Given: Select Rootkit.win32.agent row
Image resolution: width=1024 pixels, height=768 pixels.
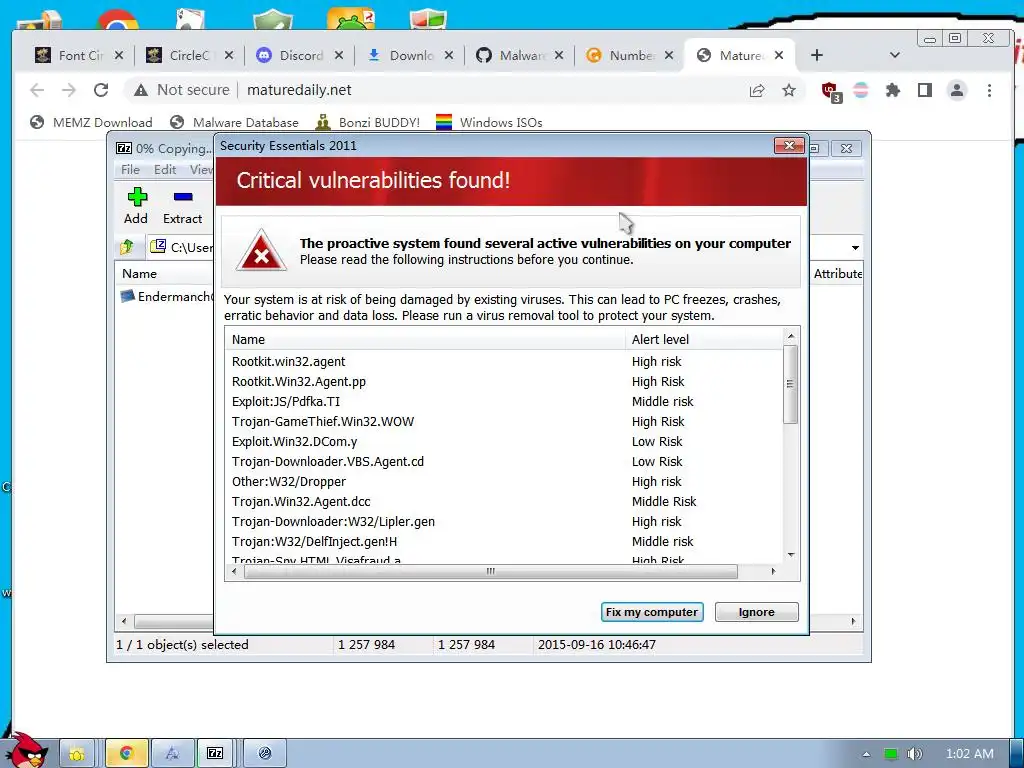Looking at the screenshot, I should 504,362.
